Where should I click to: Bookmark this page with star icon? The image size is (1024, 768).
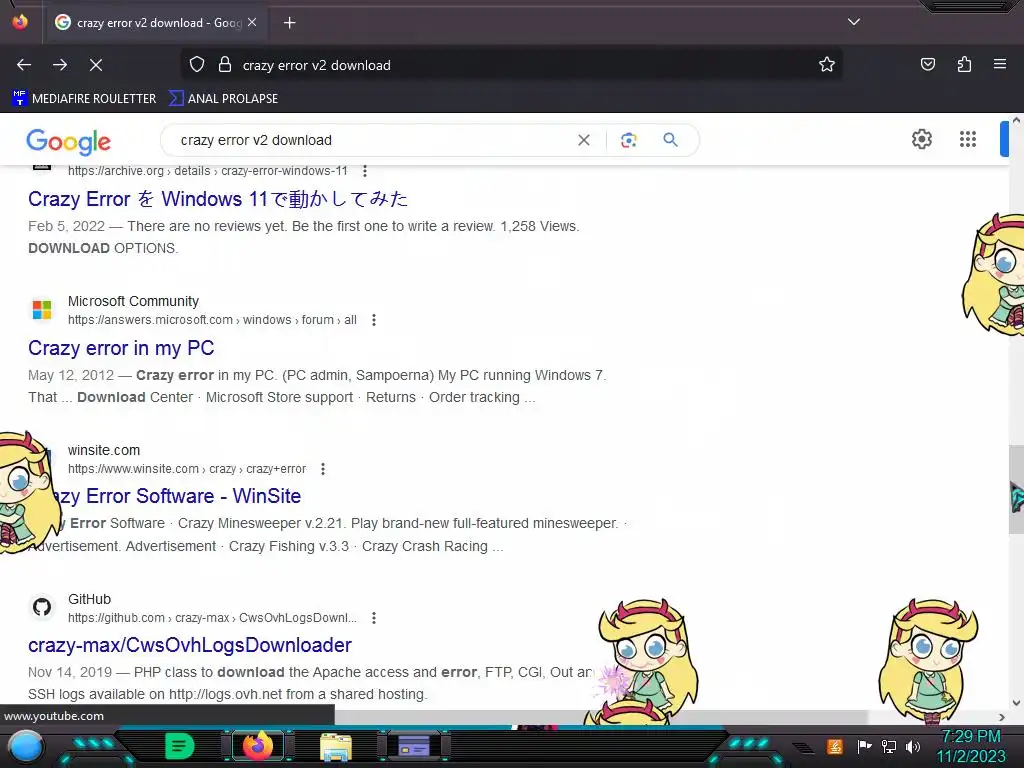click(827, 65)
